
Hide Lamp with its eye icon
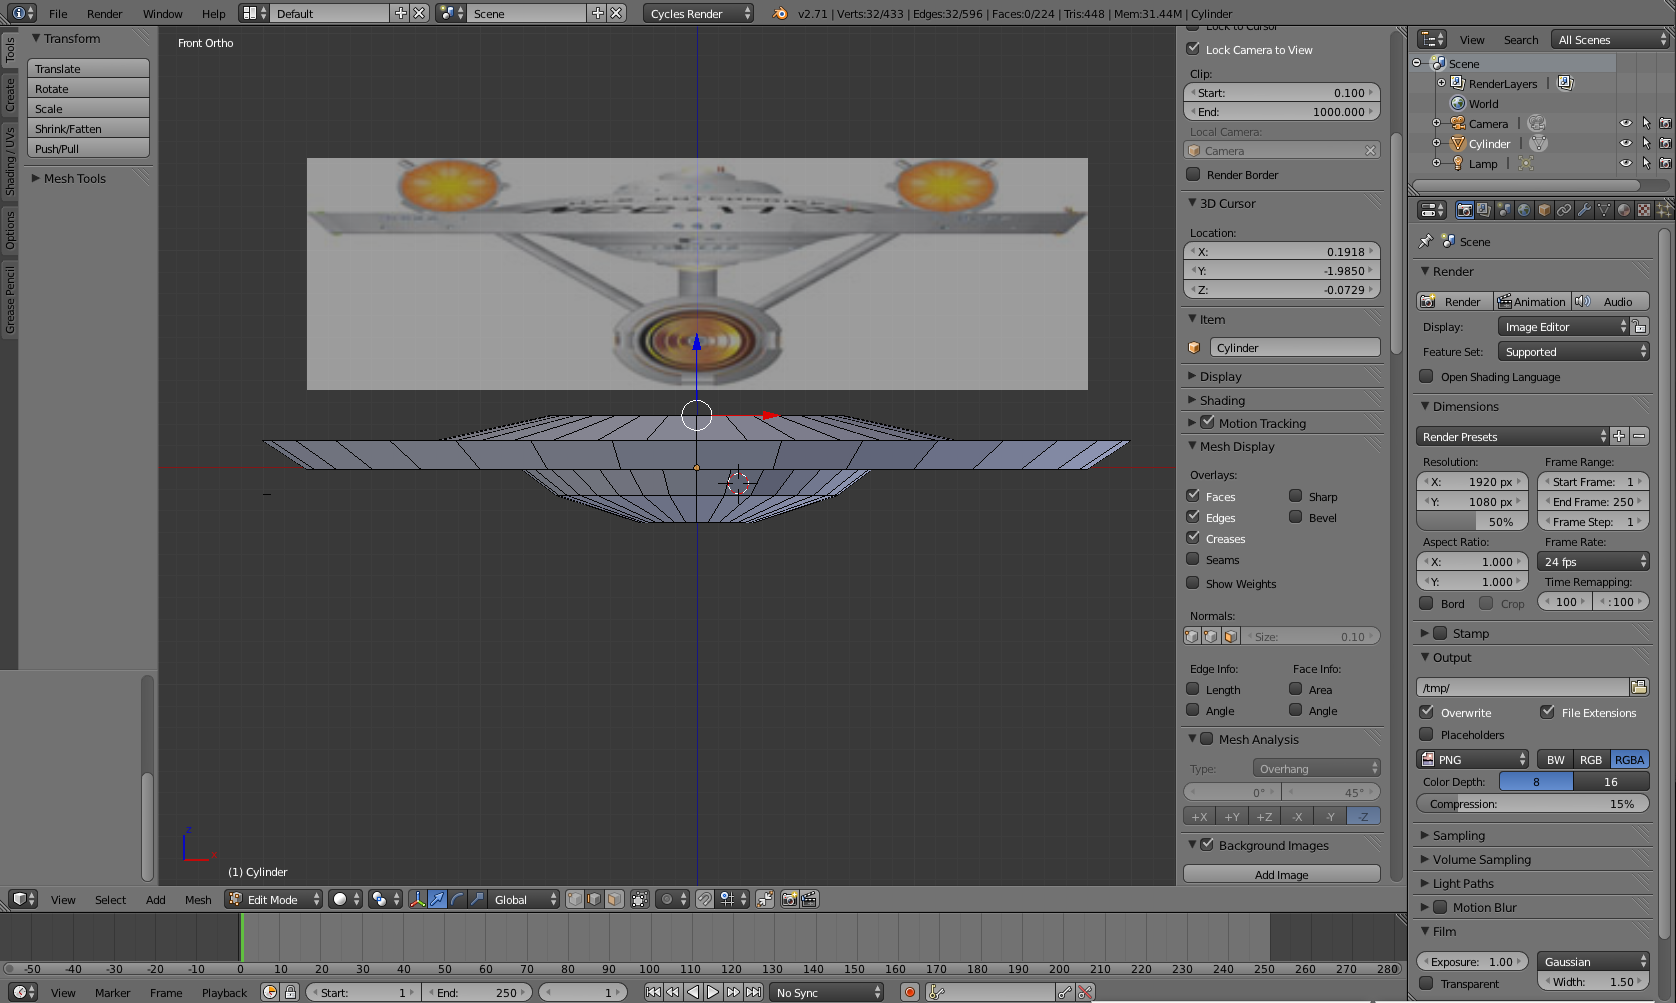pyautogui.click(x=1626, y=164)
